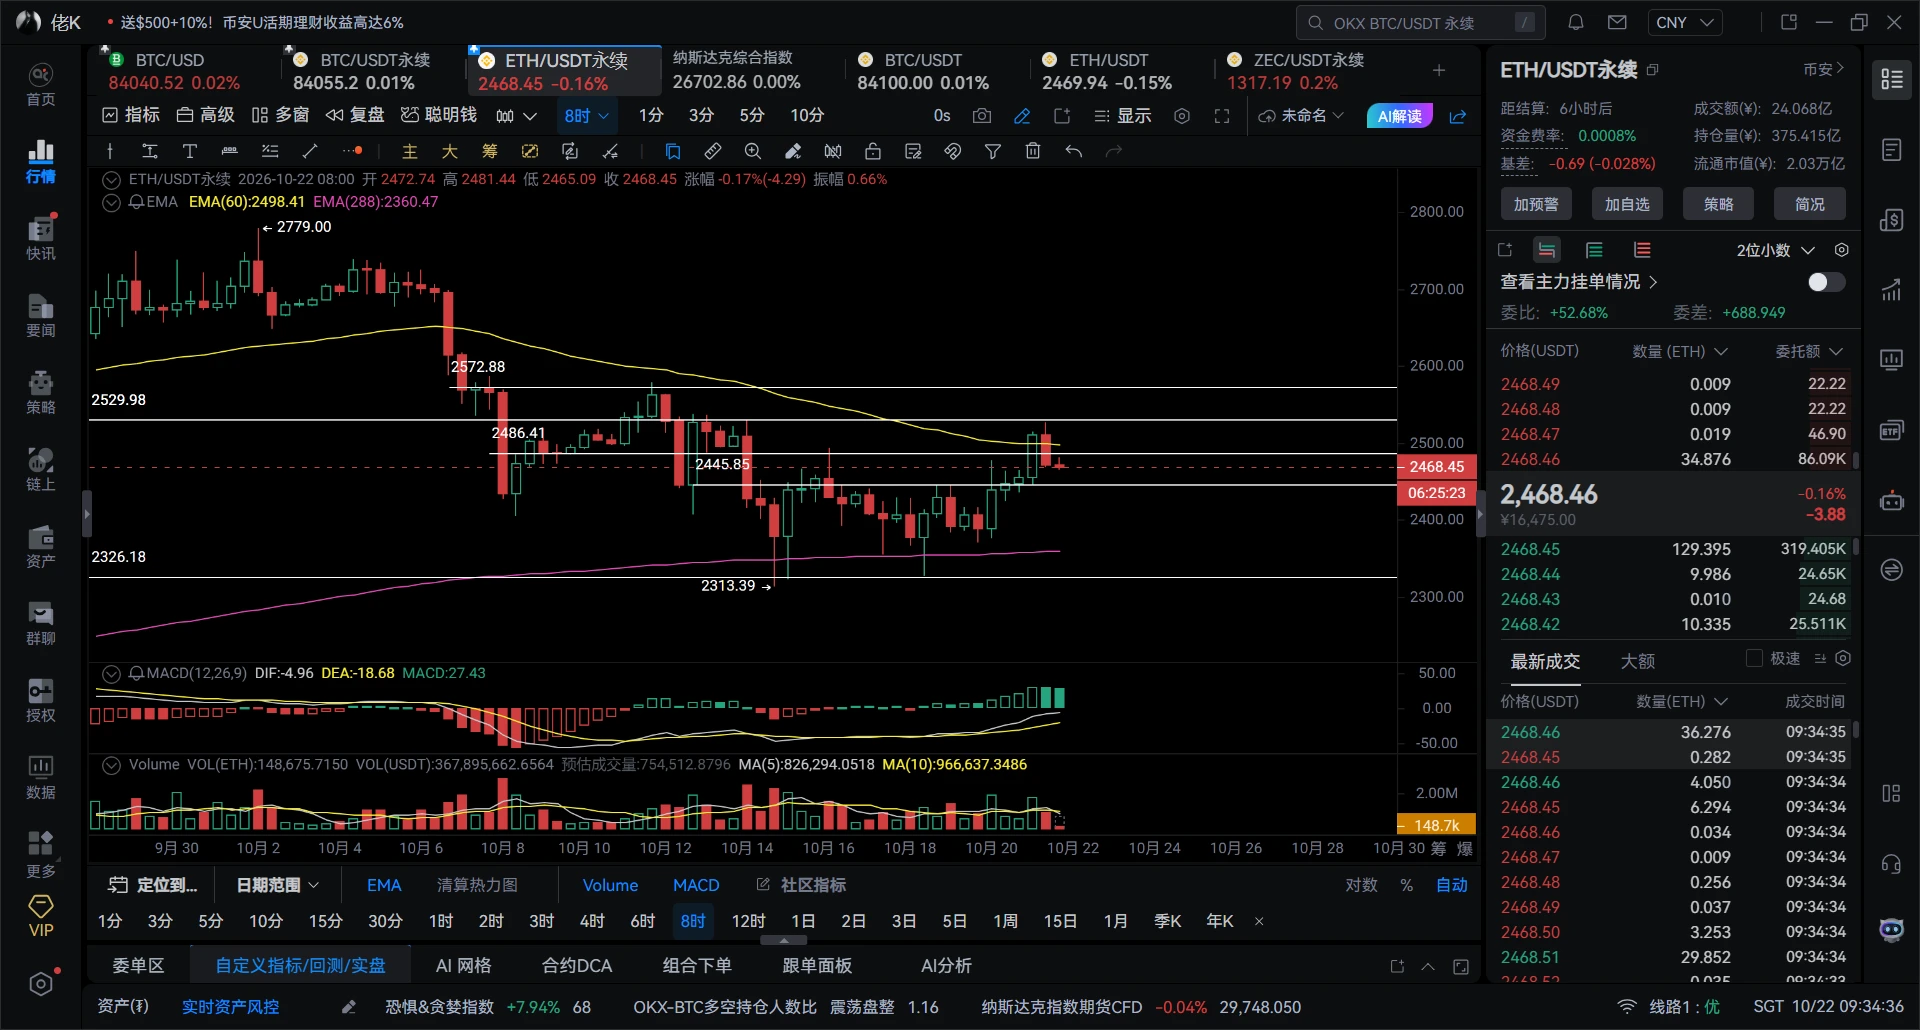Click the OKX BTC/USDT search field
1920x1030 pixels.
[1421, 22]
